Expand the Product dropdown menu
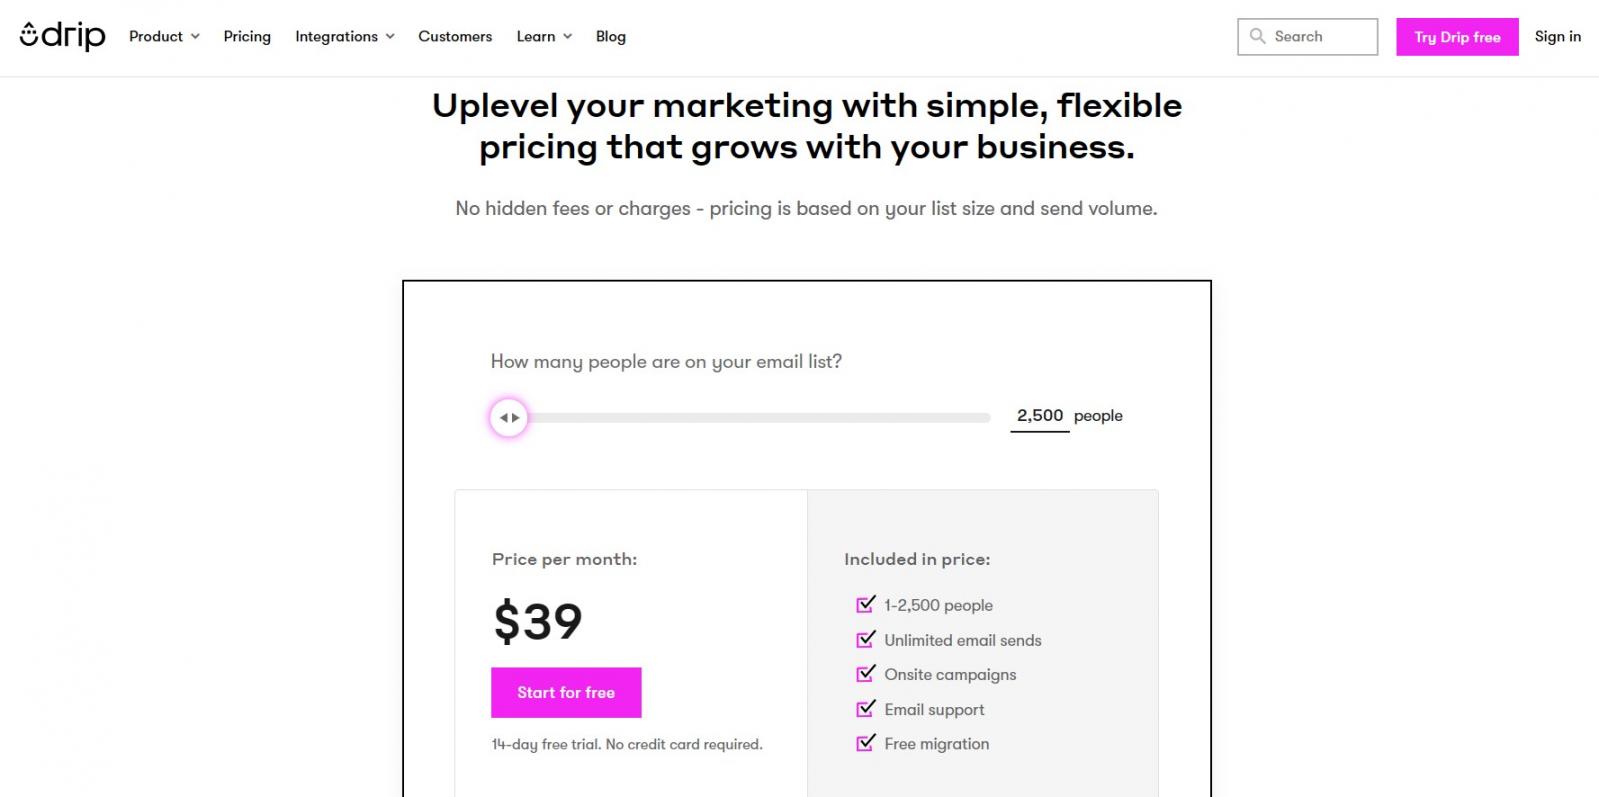Screen dimensions: 1599x797 [164, 36]
